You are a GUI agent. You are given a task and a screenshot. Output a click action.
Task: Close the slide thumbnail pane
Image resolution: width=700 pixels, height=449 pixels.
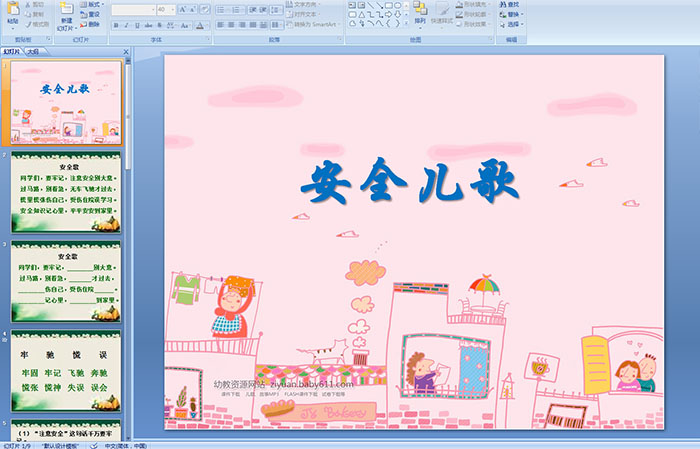pos(127,51)
